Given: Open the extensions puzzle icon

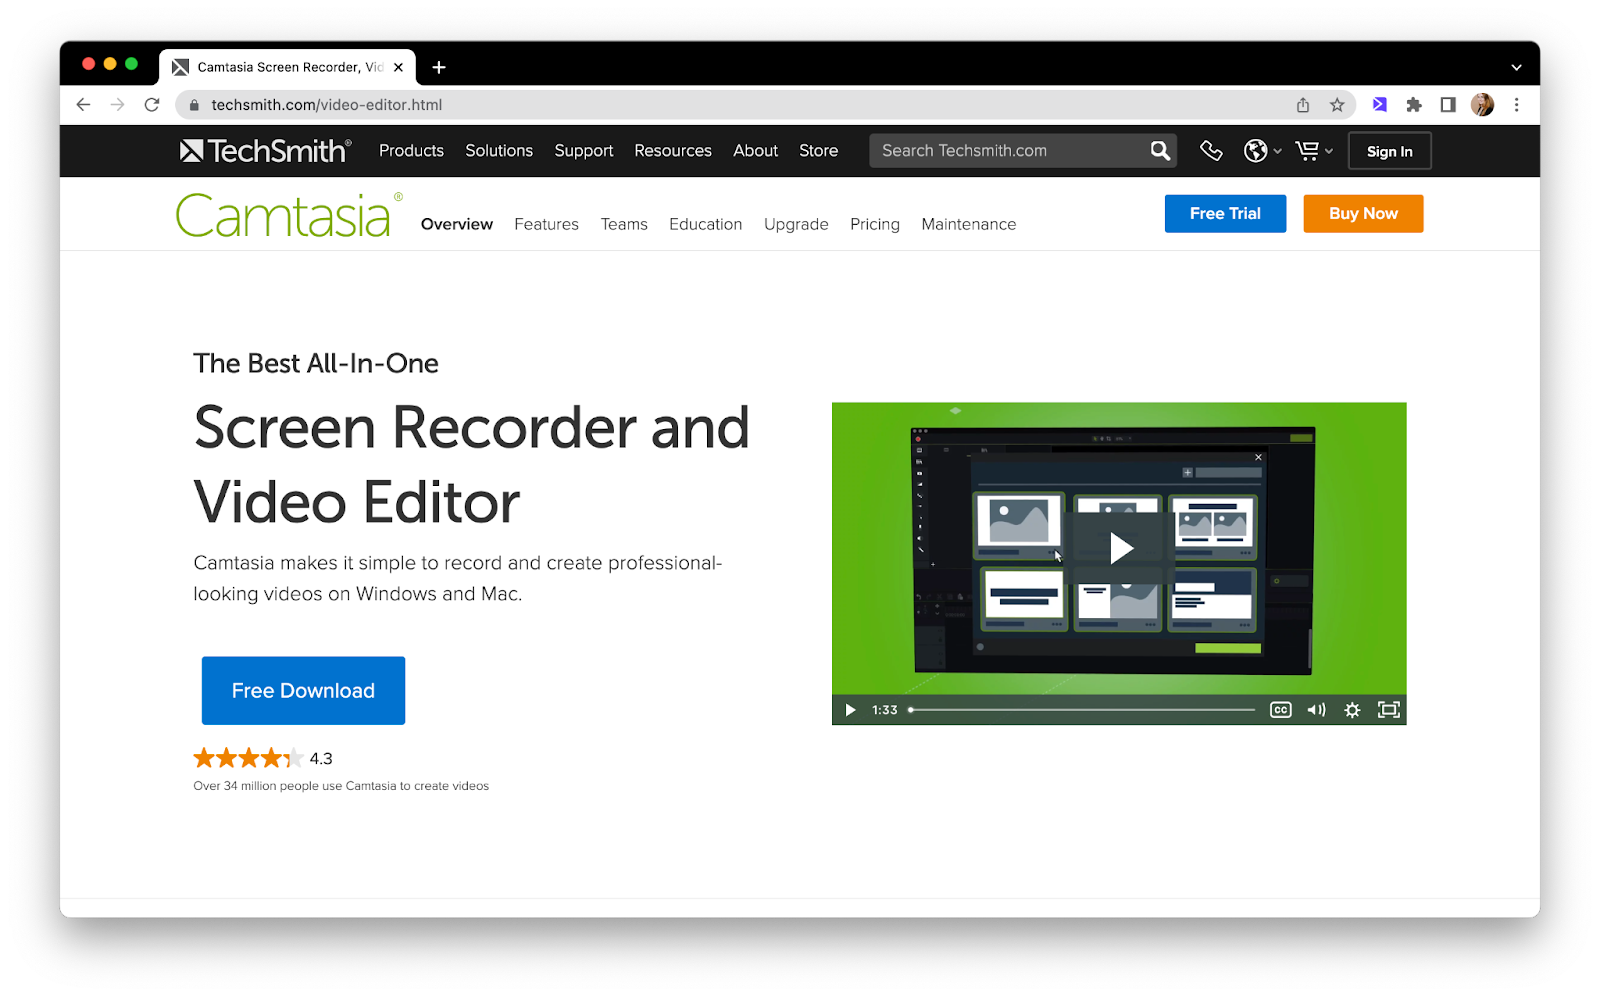Looking at the screenshot, I should pos(1414,105).
